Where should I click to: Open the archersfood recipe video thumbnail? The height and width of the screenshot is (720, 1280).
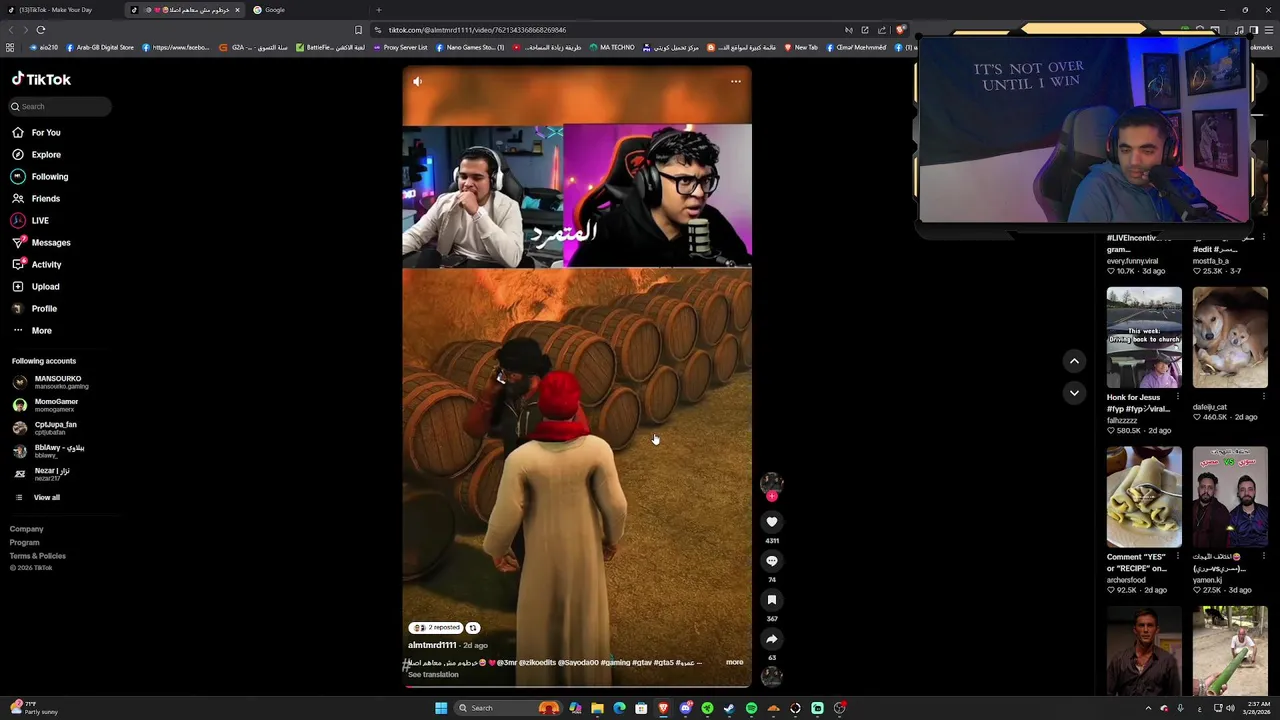pos(1144,497)
